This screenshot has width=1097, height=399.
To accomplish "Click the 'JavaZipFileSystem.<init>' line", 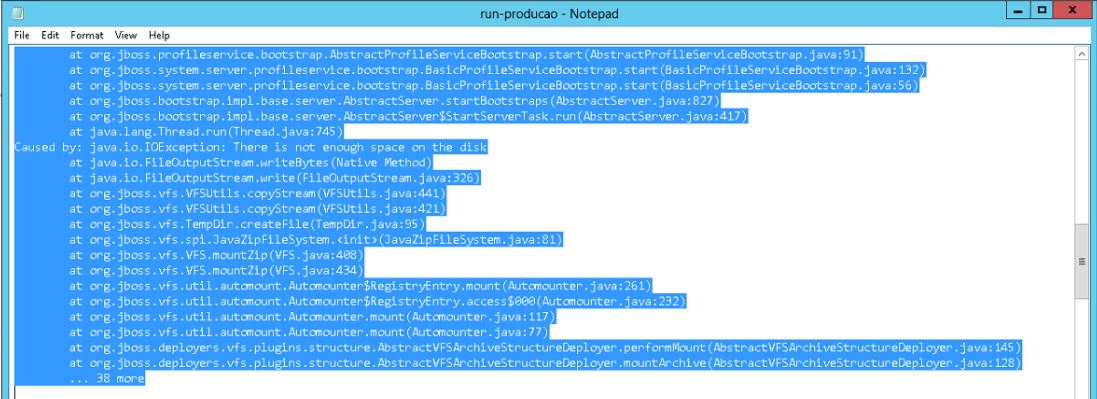I will [316, 240].
